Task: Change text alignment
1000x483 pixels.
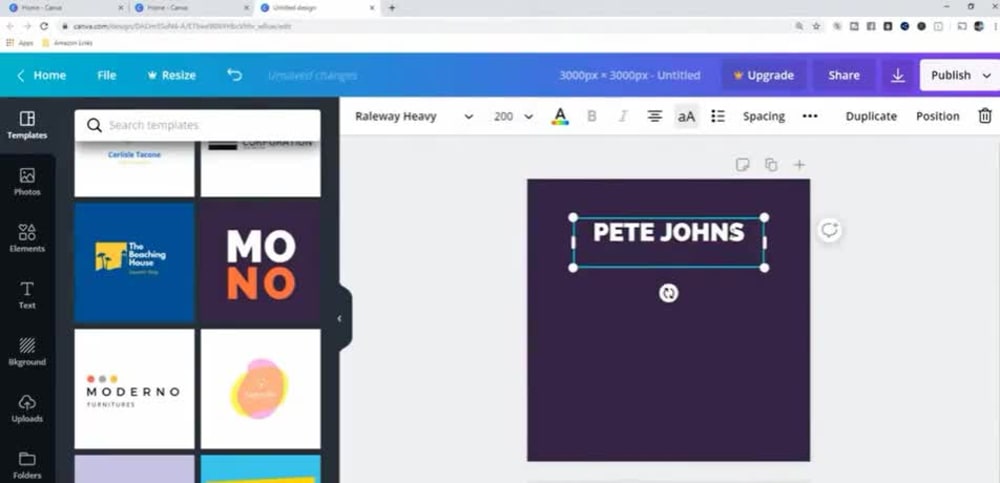Action: coord(654,116)
